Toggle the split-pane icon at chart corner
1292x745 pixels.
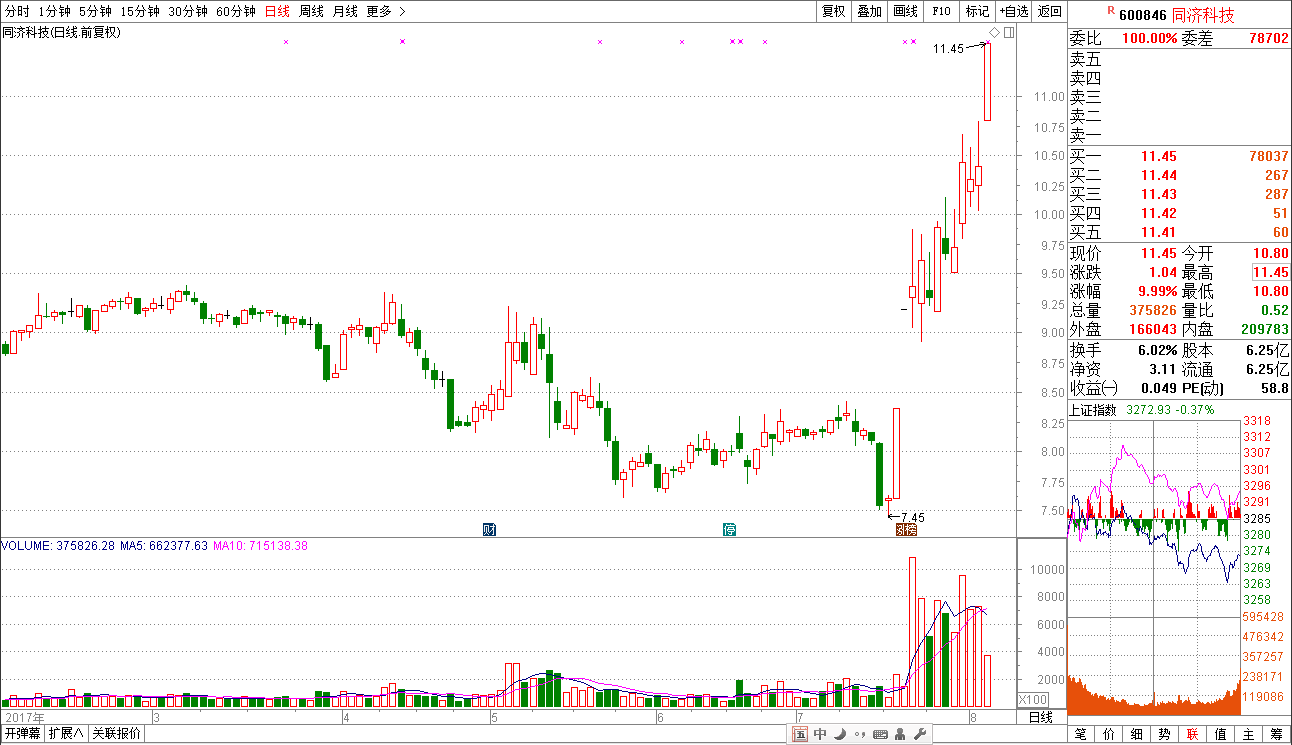coord(1009,33)
